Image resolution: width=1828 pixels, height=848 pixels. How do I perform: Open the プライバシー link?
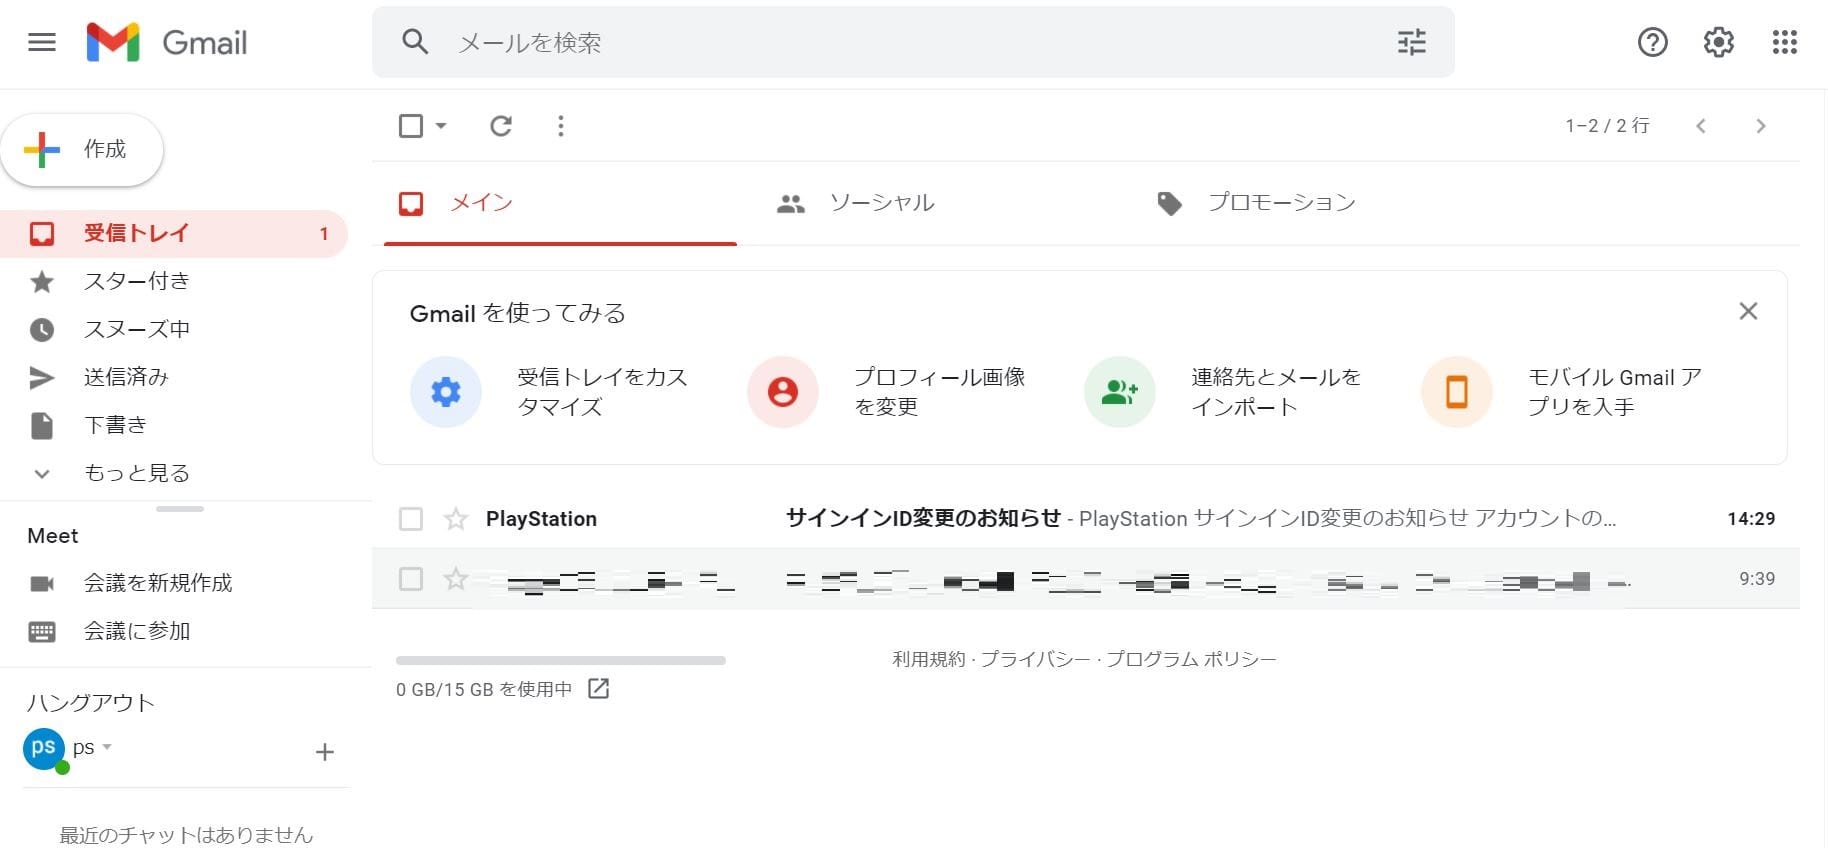pos(1035,659)
